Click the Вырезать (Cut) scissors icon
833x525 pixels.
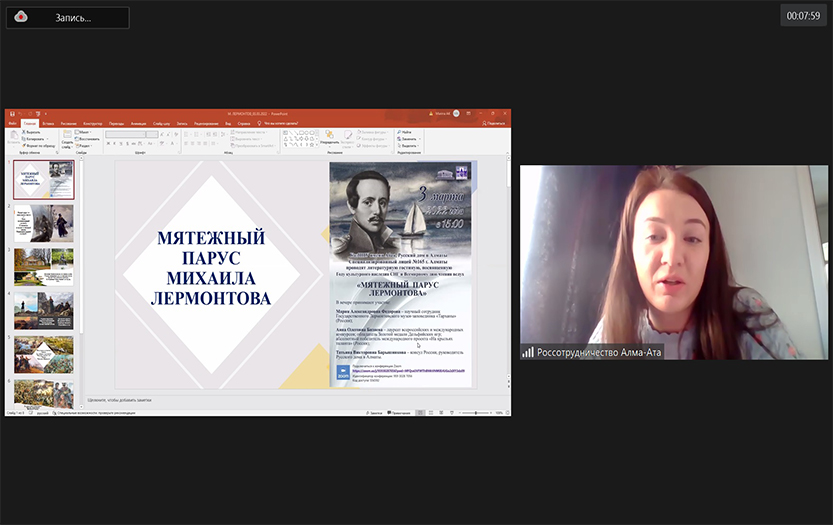coord(25,132)
